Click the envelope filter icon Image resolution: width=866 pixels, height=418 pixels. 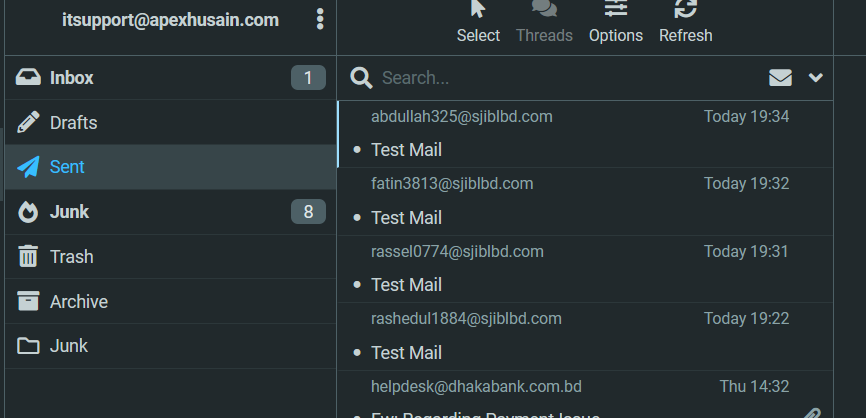tap(781, 78)
